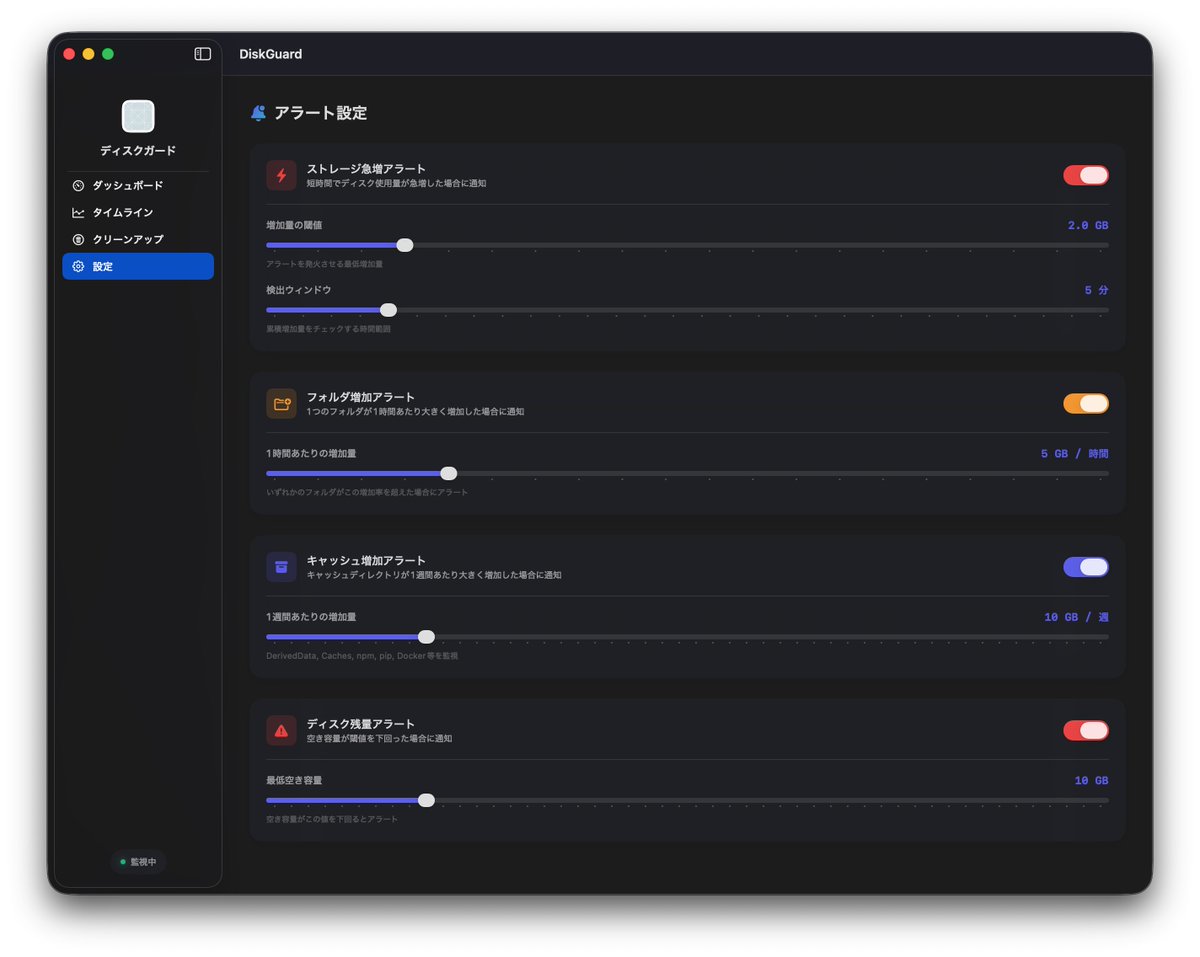Toggle the キャッシュ増加アラート switch

click(x=1086, y=567)
